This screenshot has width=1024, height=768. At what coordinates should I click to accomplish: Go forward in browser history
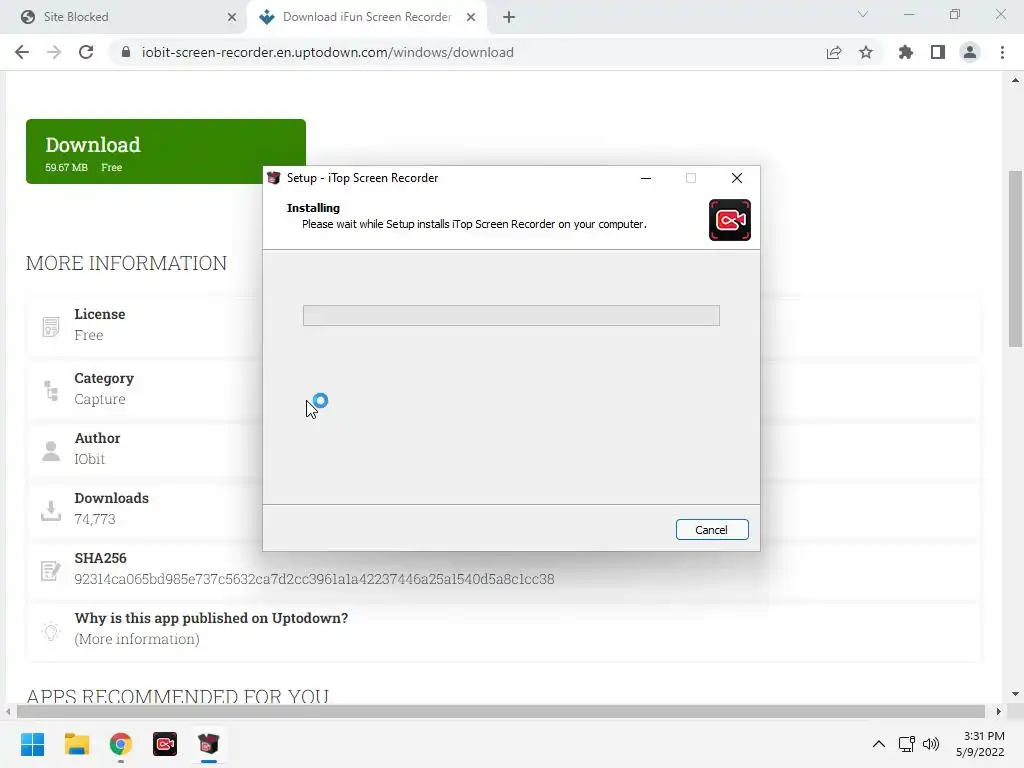tap(54, 52)
